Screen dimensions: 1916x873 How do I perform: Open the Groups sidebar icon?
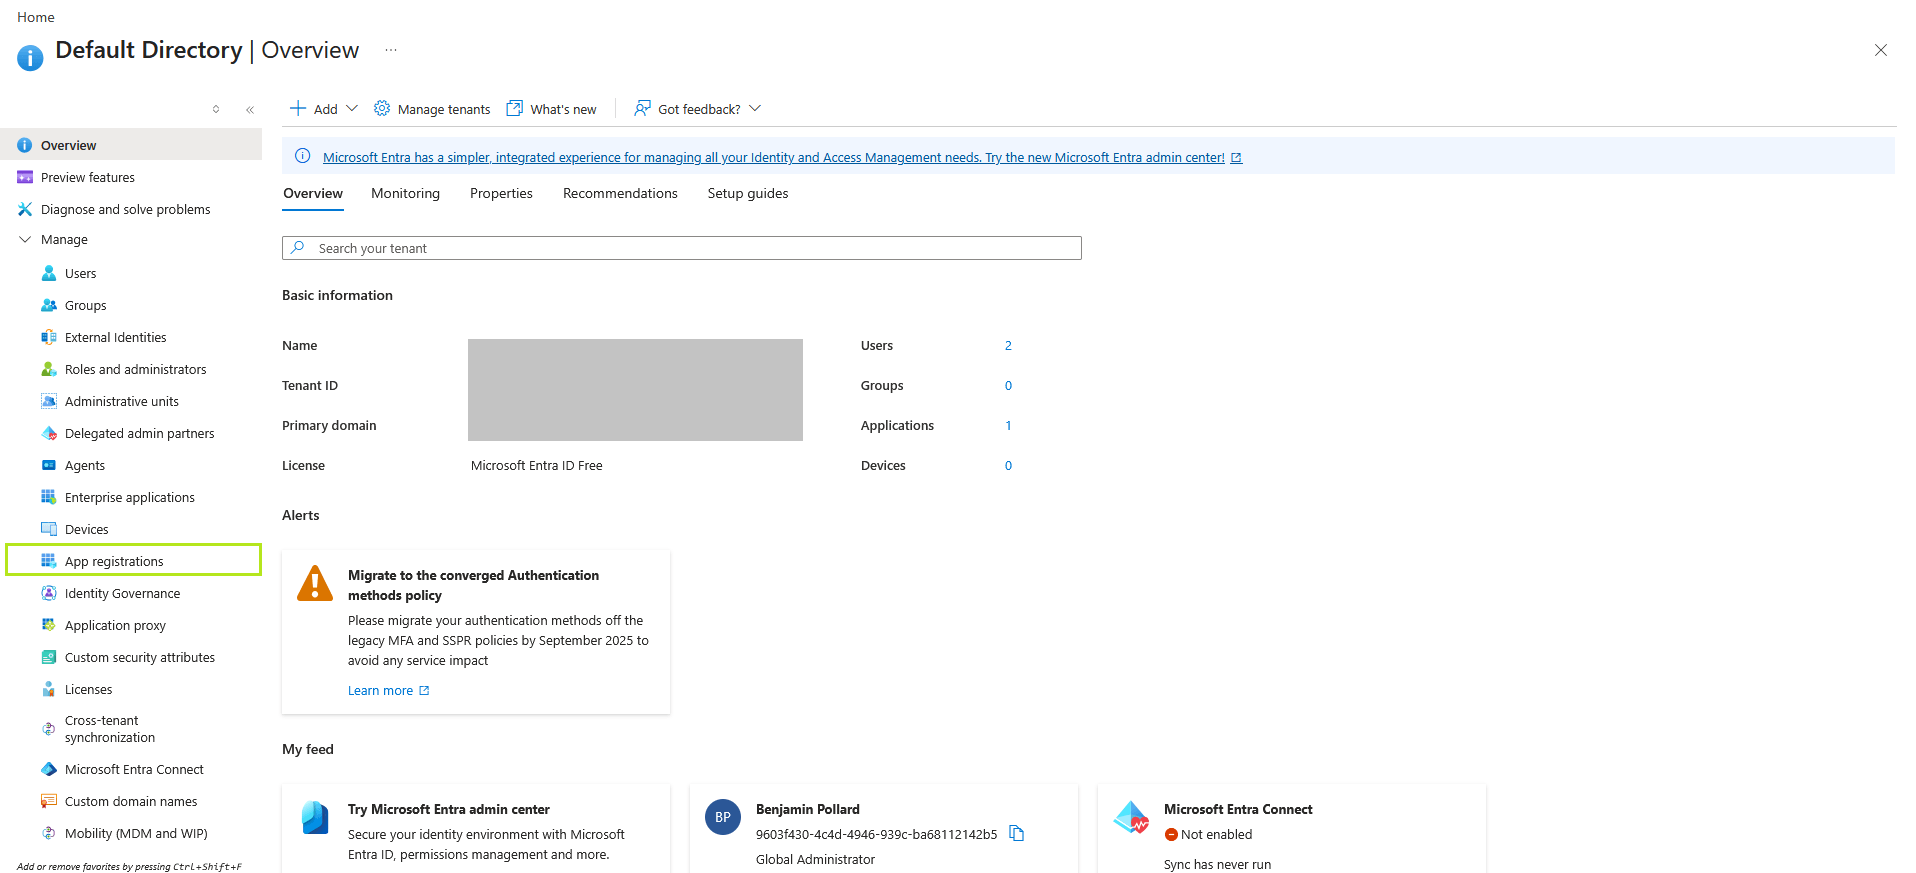[49, 305]
